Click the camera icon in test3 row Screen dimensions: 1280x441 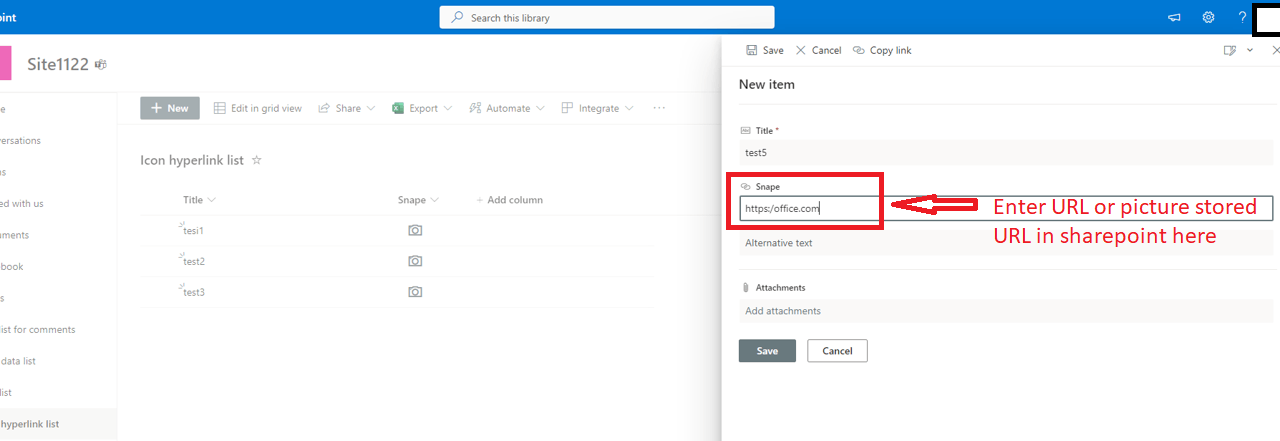pos(415,292)
